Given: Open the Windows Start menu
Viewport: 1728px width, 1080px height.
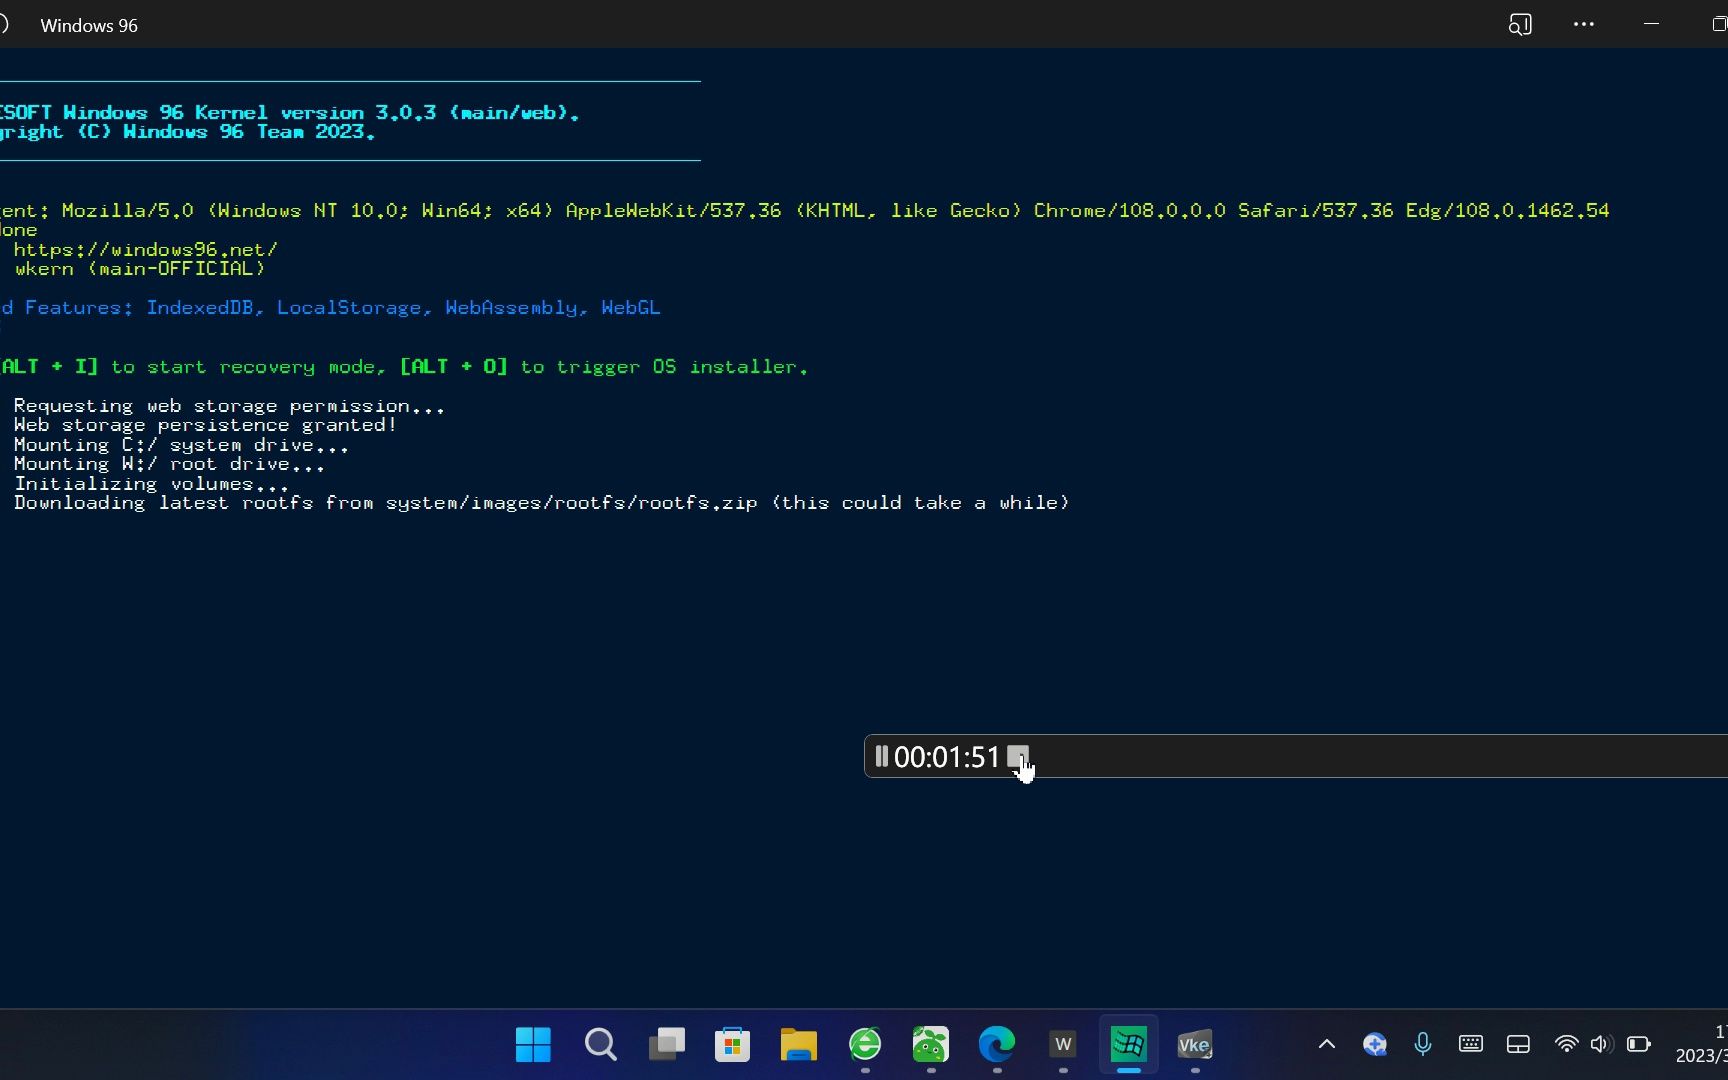Looking at the screenshot, I should click(533, 1045).
